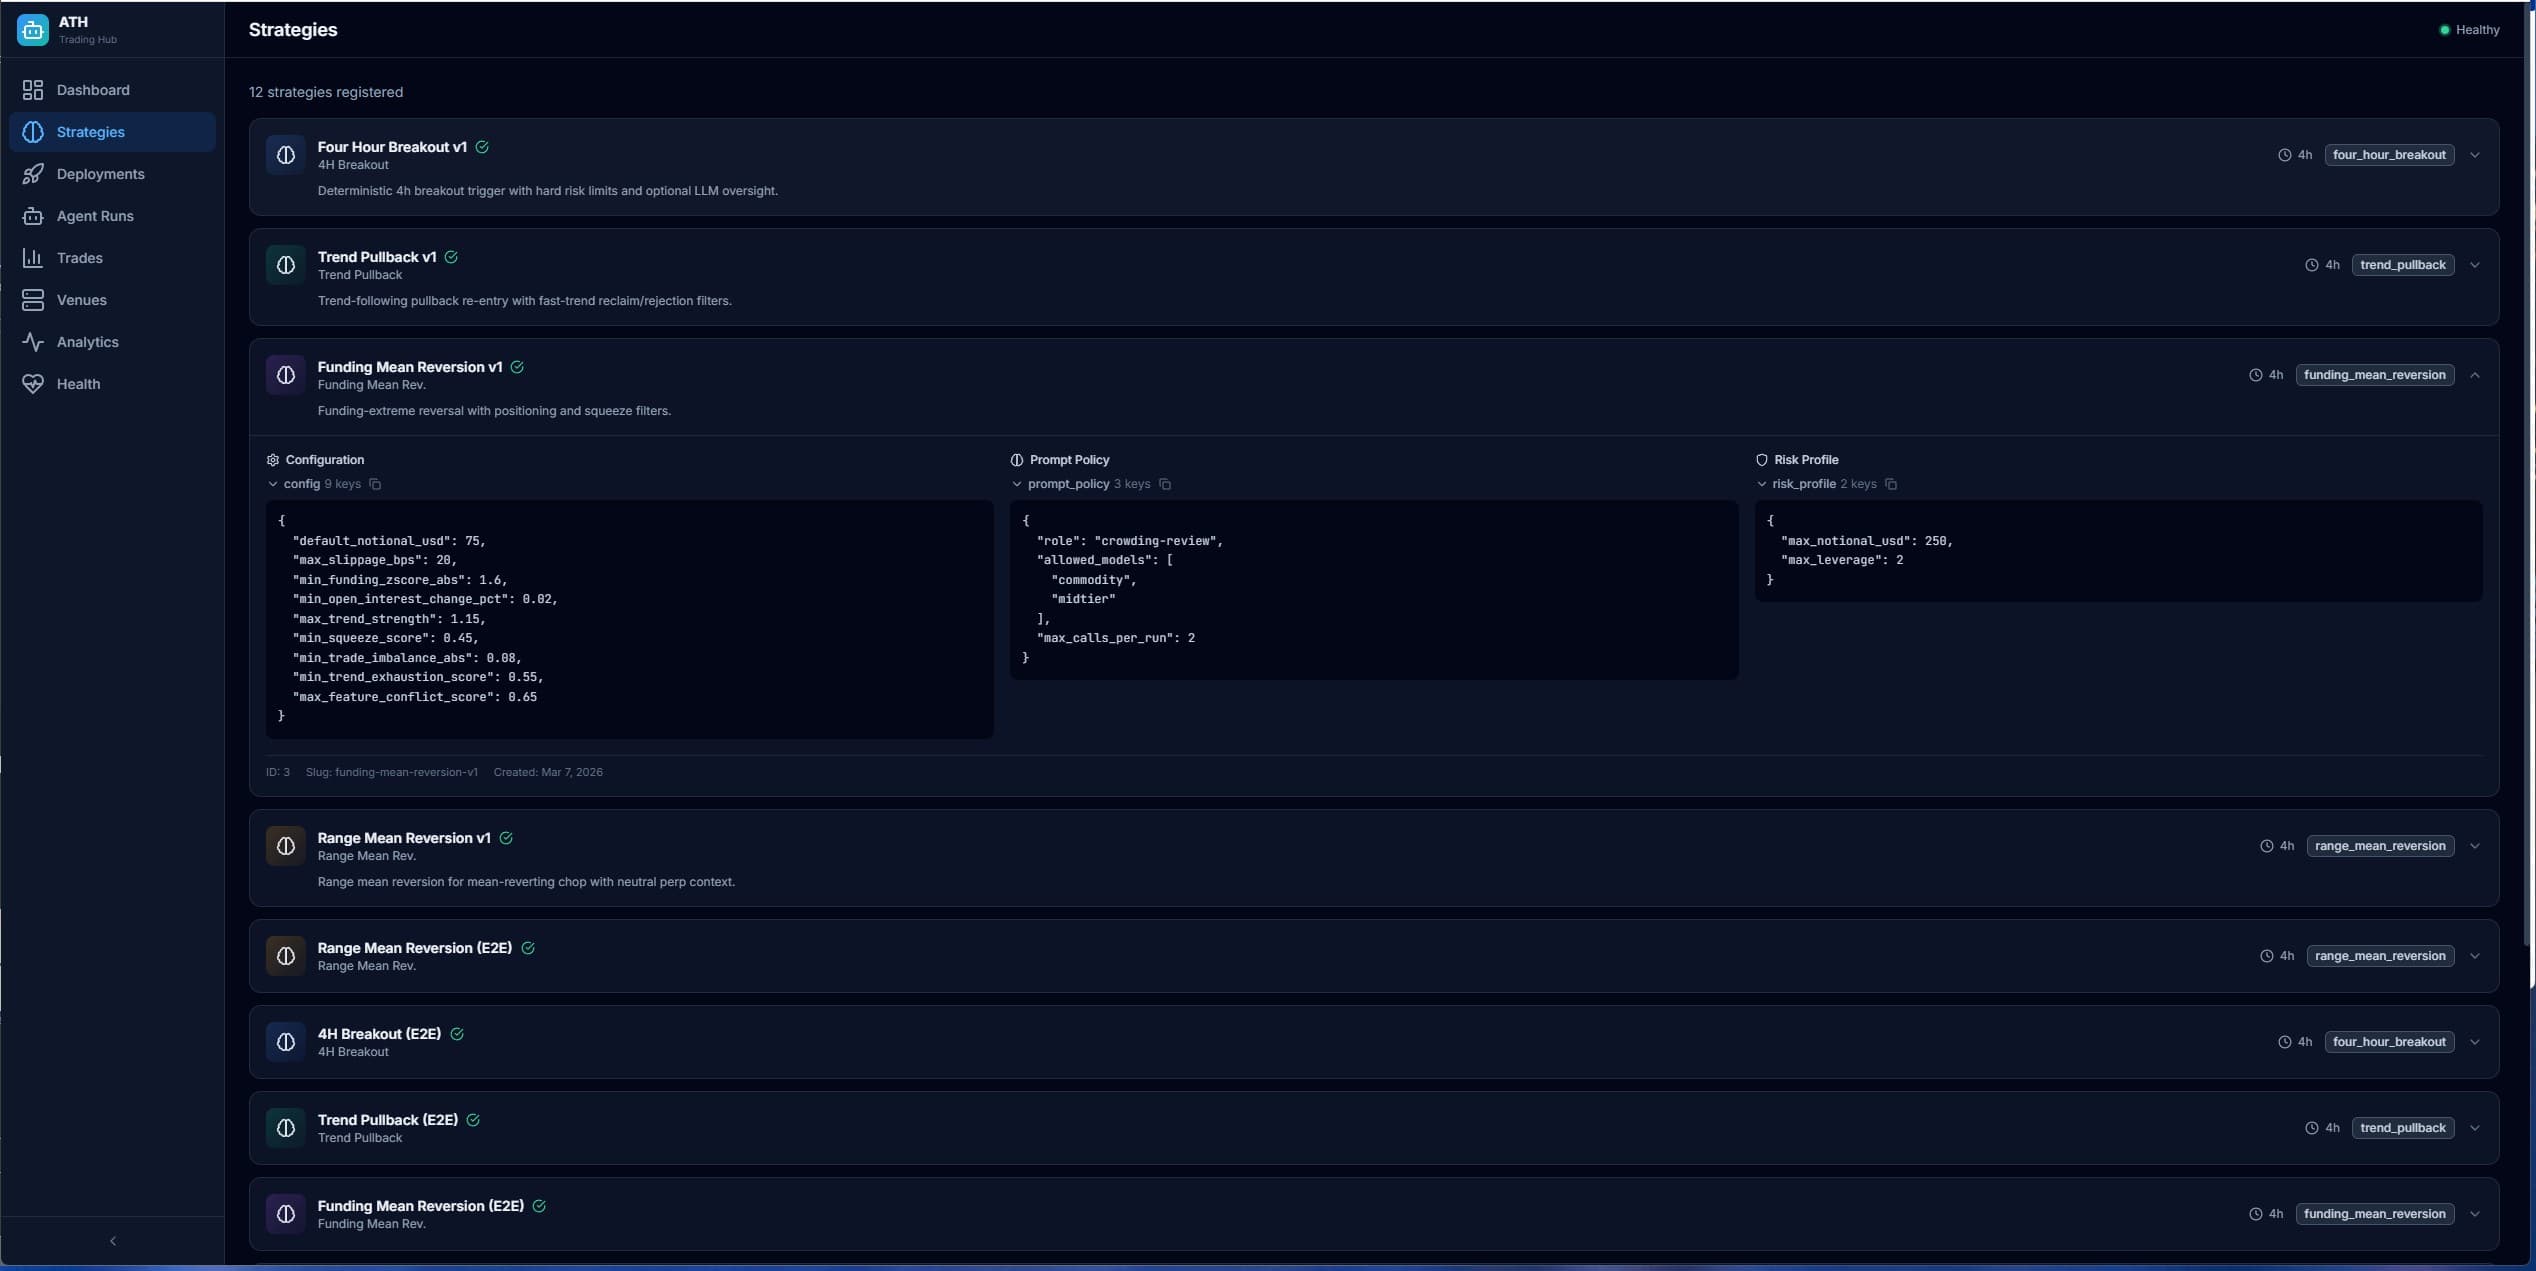Click verified checkmark next to Trend Pullback v1

(451, 257)
